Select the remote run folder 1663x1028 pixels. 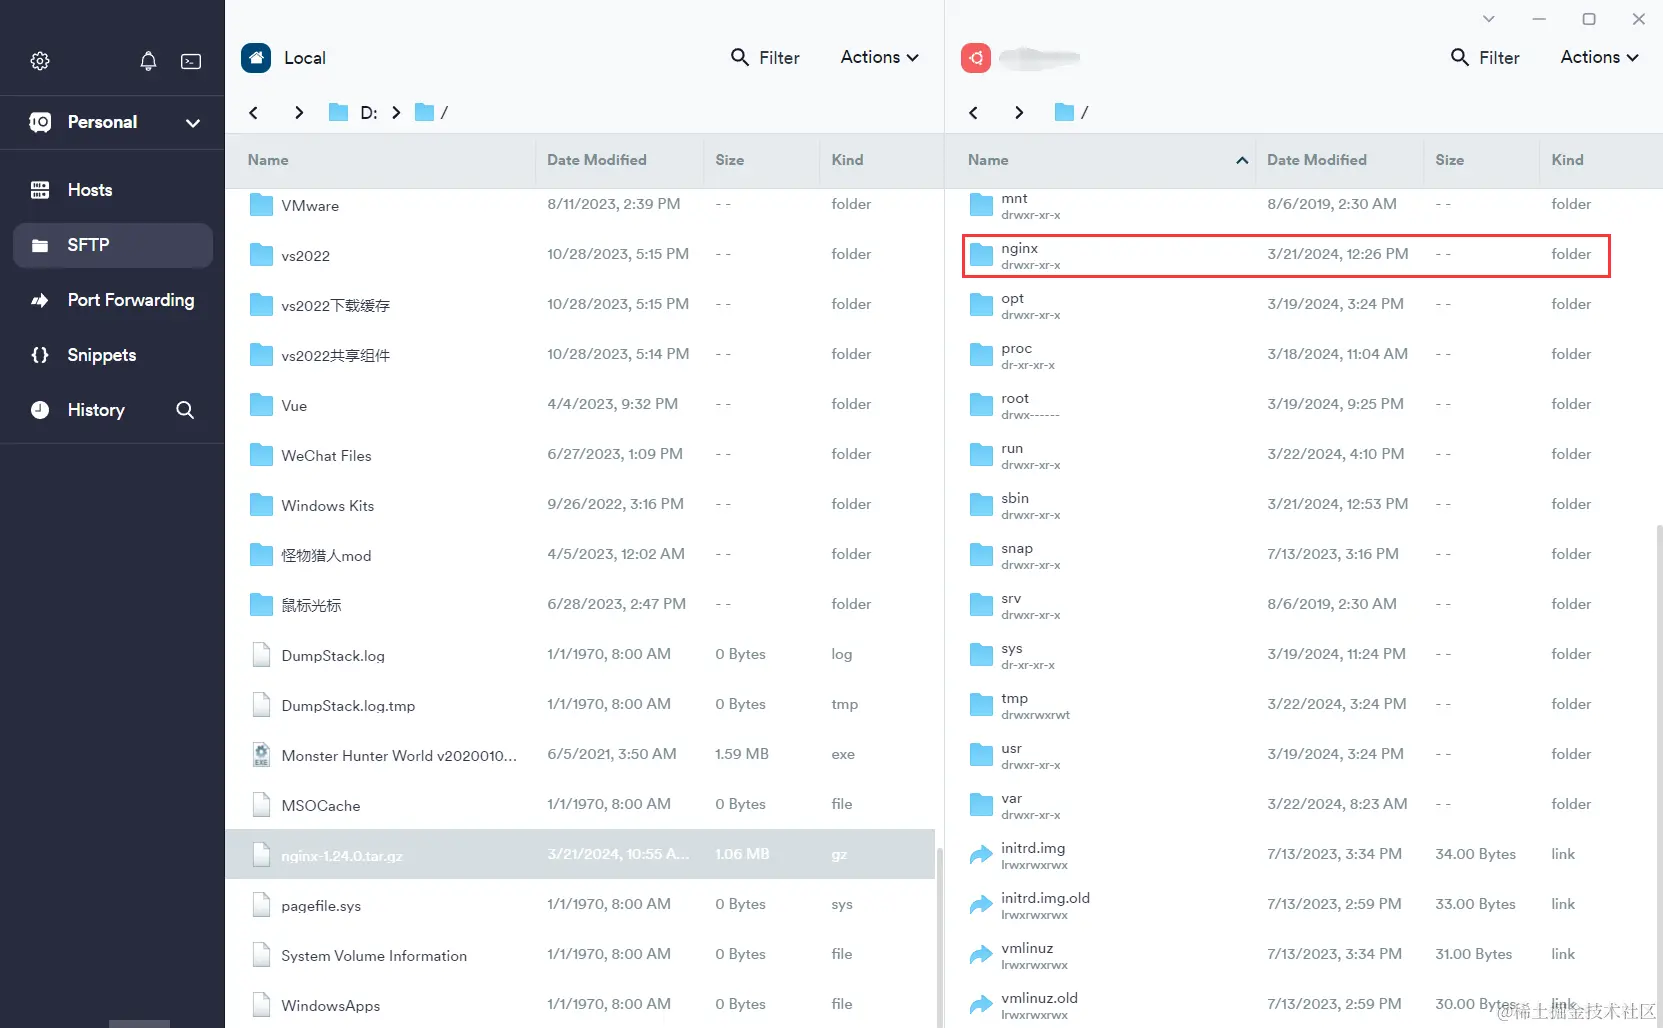coord(1300,455)
